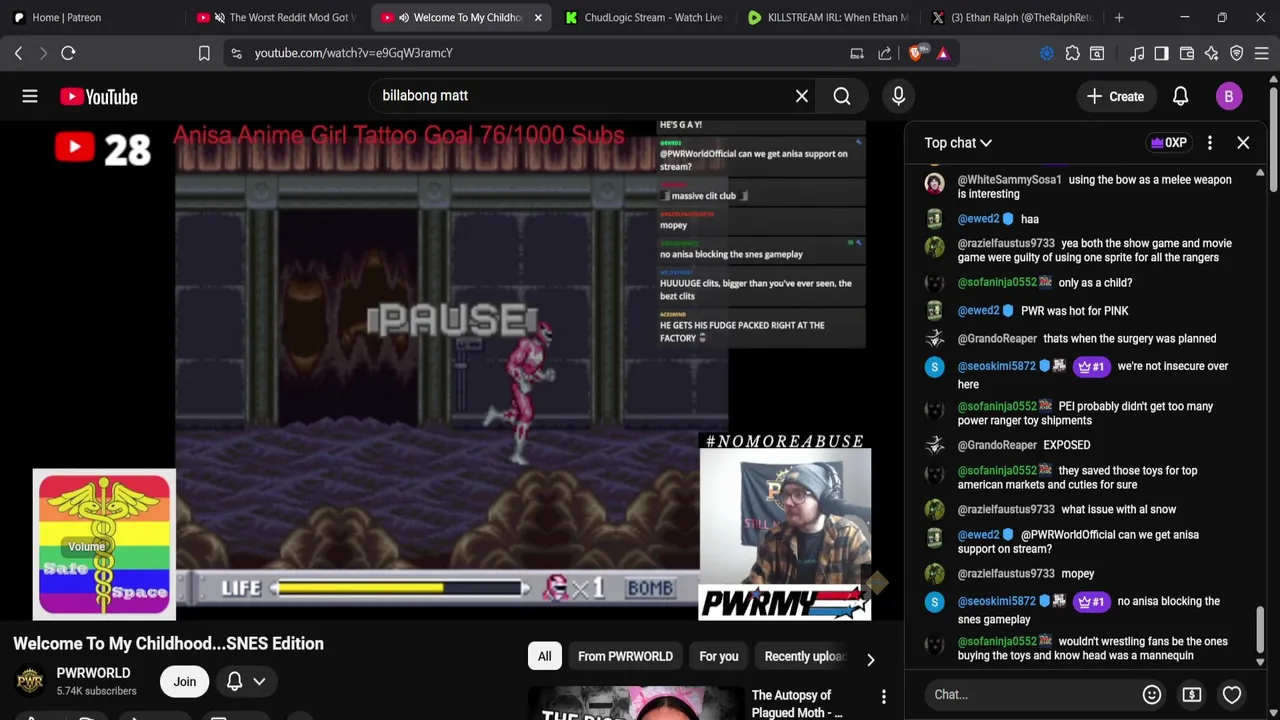Open The Autopsy of Plagued Moth title
Screen dimensions: 1280x720
click(797, 704)
